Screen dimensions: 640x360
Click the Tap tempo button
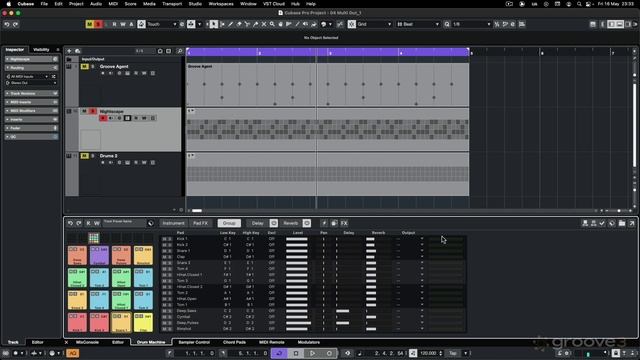[453, 353]
